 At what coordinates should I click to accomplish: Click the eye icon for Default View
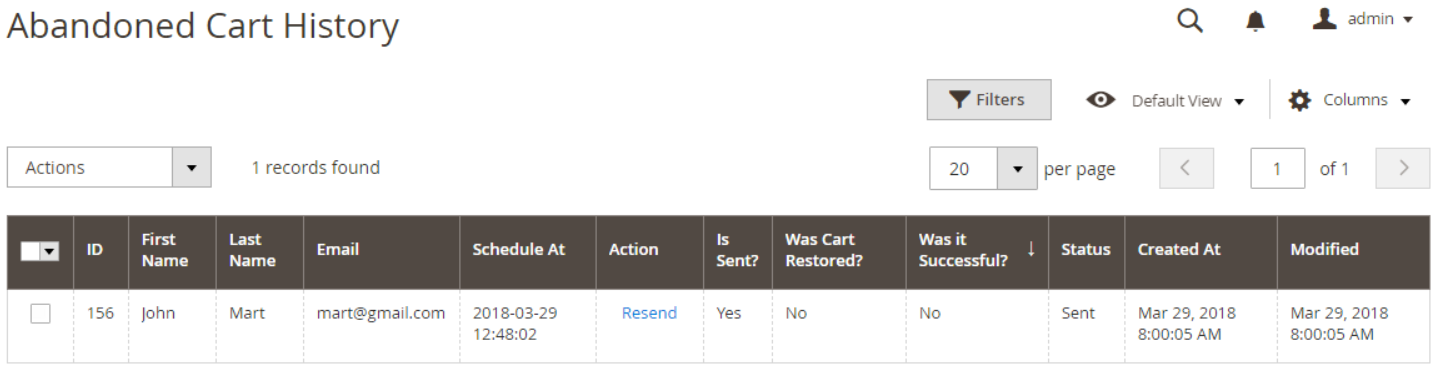pos(1101,100)
